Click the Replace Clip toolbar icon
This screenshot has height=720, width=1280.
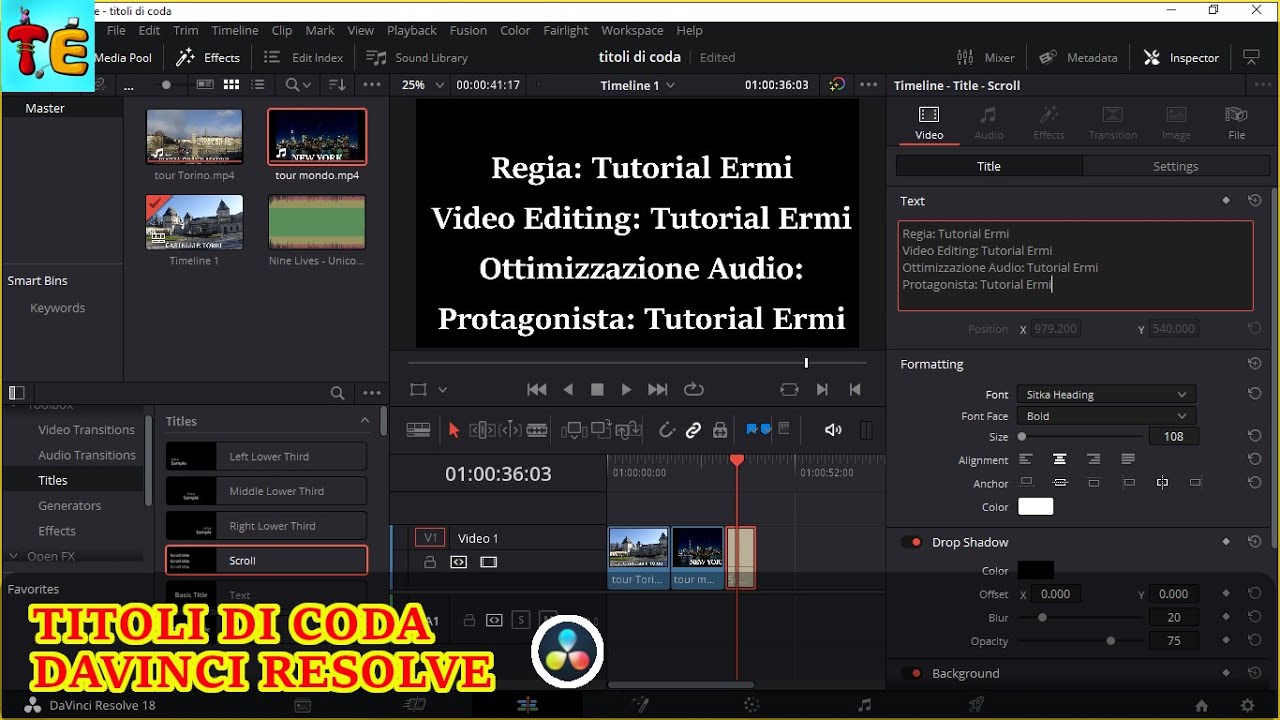(x=628, y=430)
